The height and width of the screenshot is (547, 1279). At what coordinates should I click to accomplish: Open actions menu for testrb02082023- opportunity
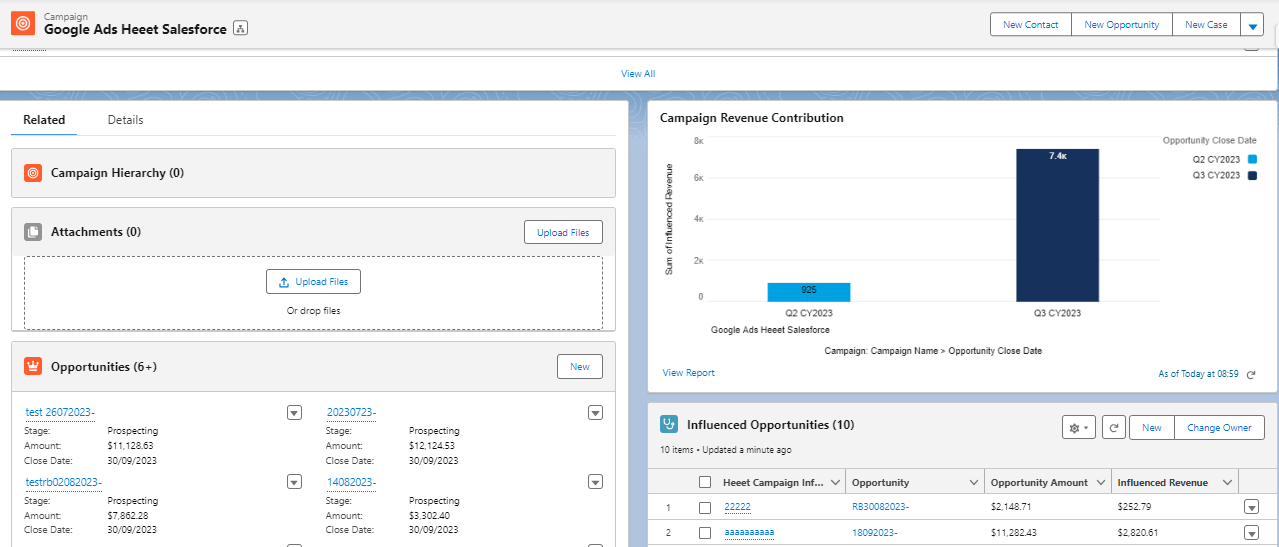pos(294,482)
